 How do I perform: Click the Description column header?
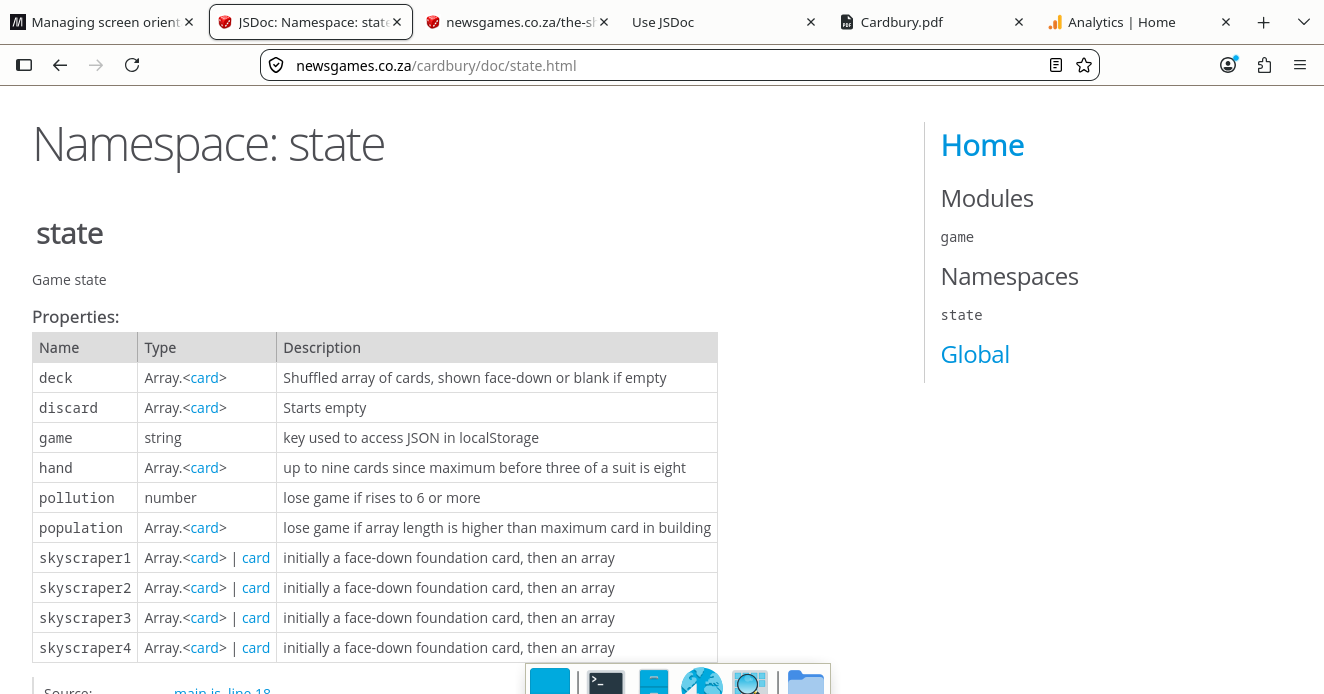point(497,348)
